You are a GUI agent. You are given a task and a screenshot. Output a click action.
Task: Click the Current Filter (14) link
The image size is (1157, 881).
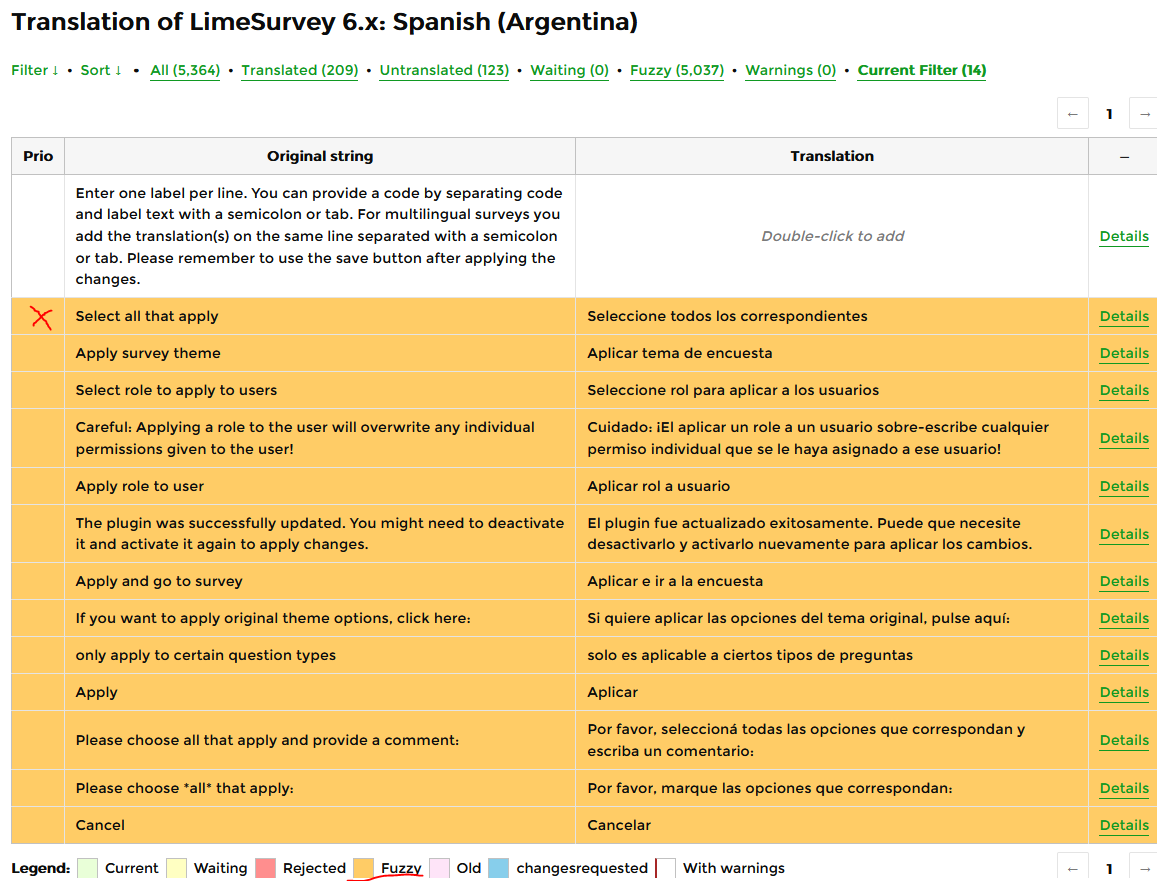point(921,71)
